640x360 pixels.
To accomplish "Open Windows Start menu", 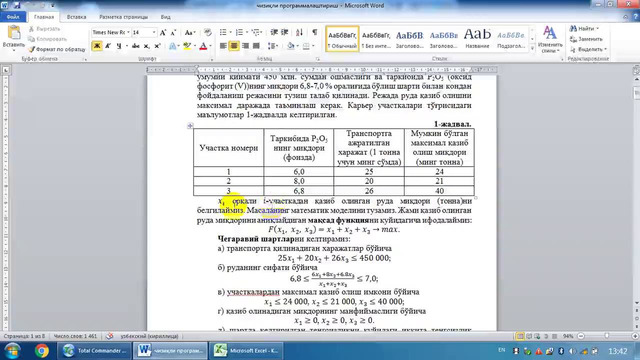I will click(13, 351).
